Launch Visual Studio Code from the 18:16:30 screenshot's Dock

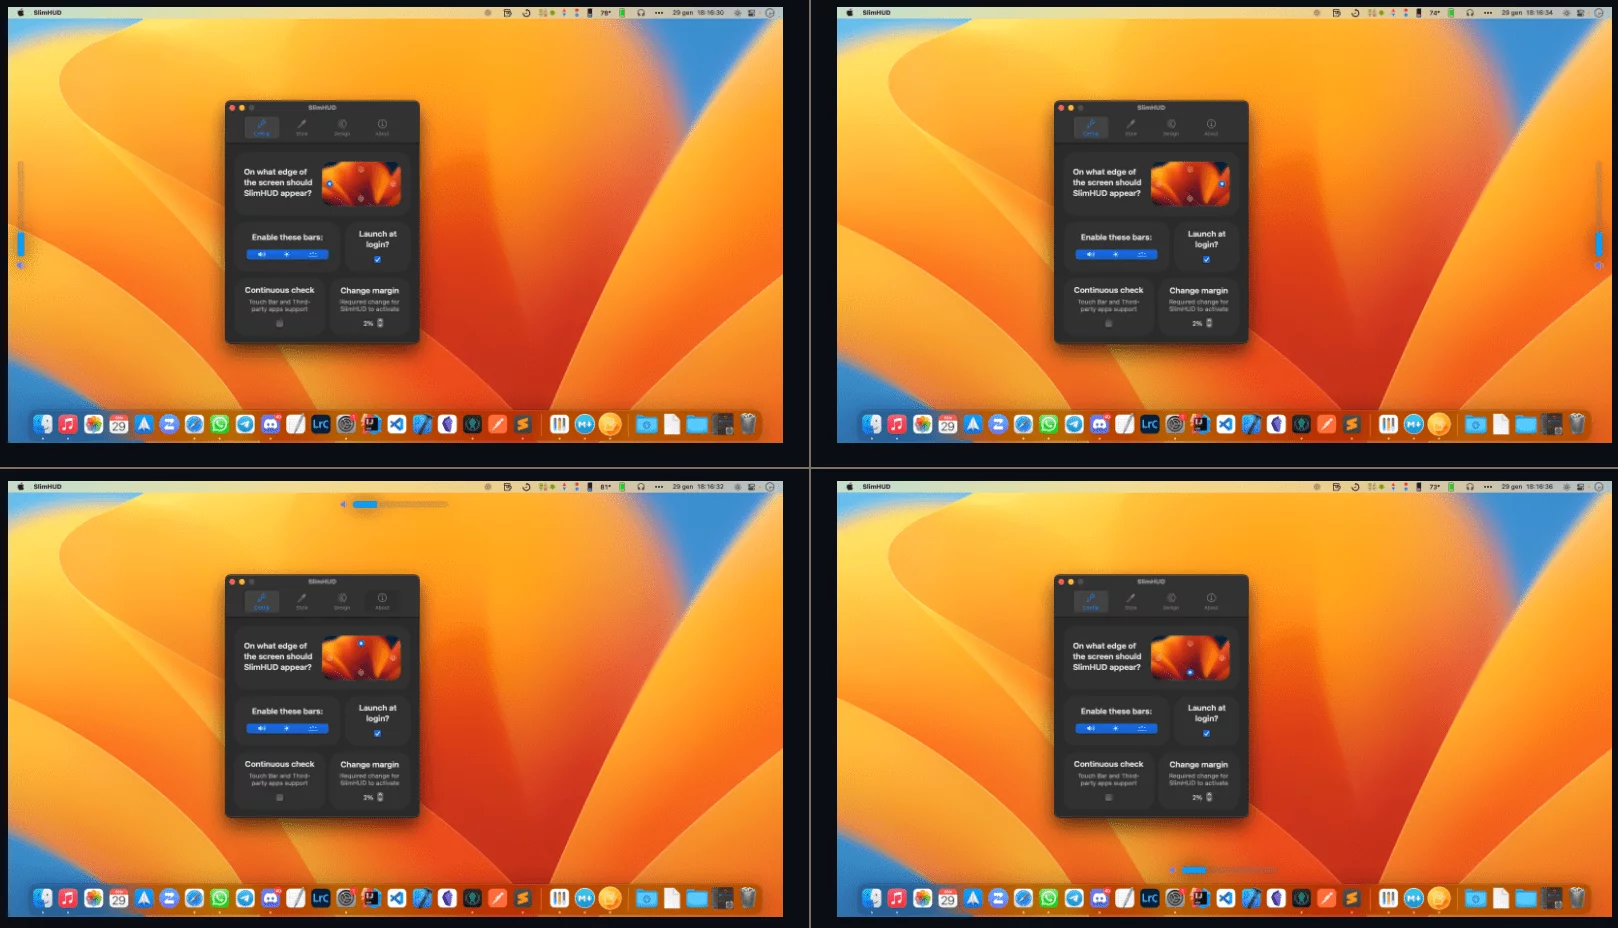coord(397,424)
